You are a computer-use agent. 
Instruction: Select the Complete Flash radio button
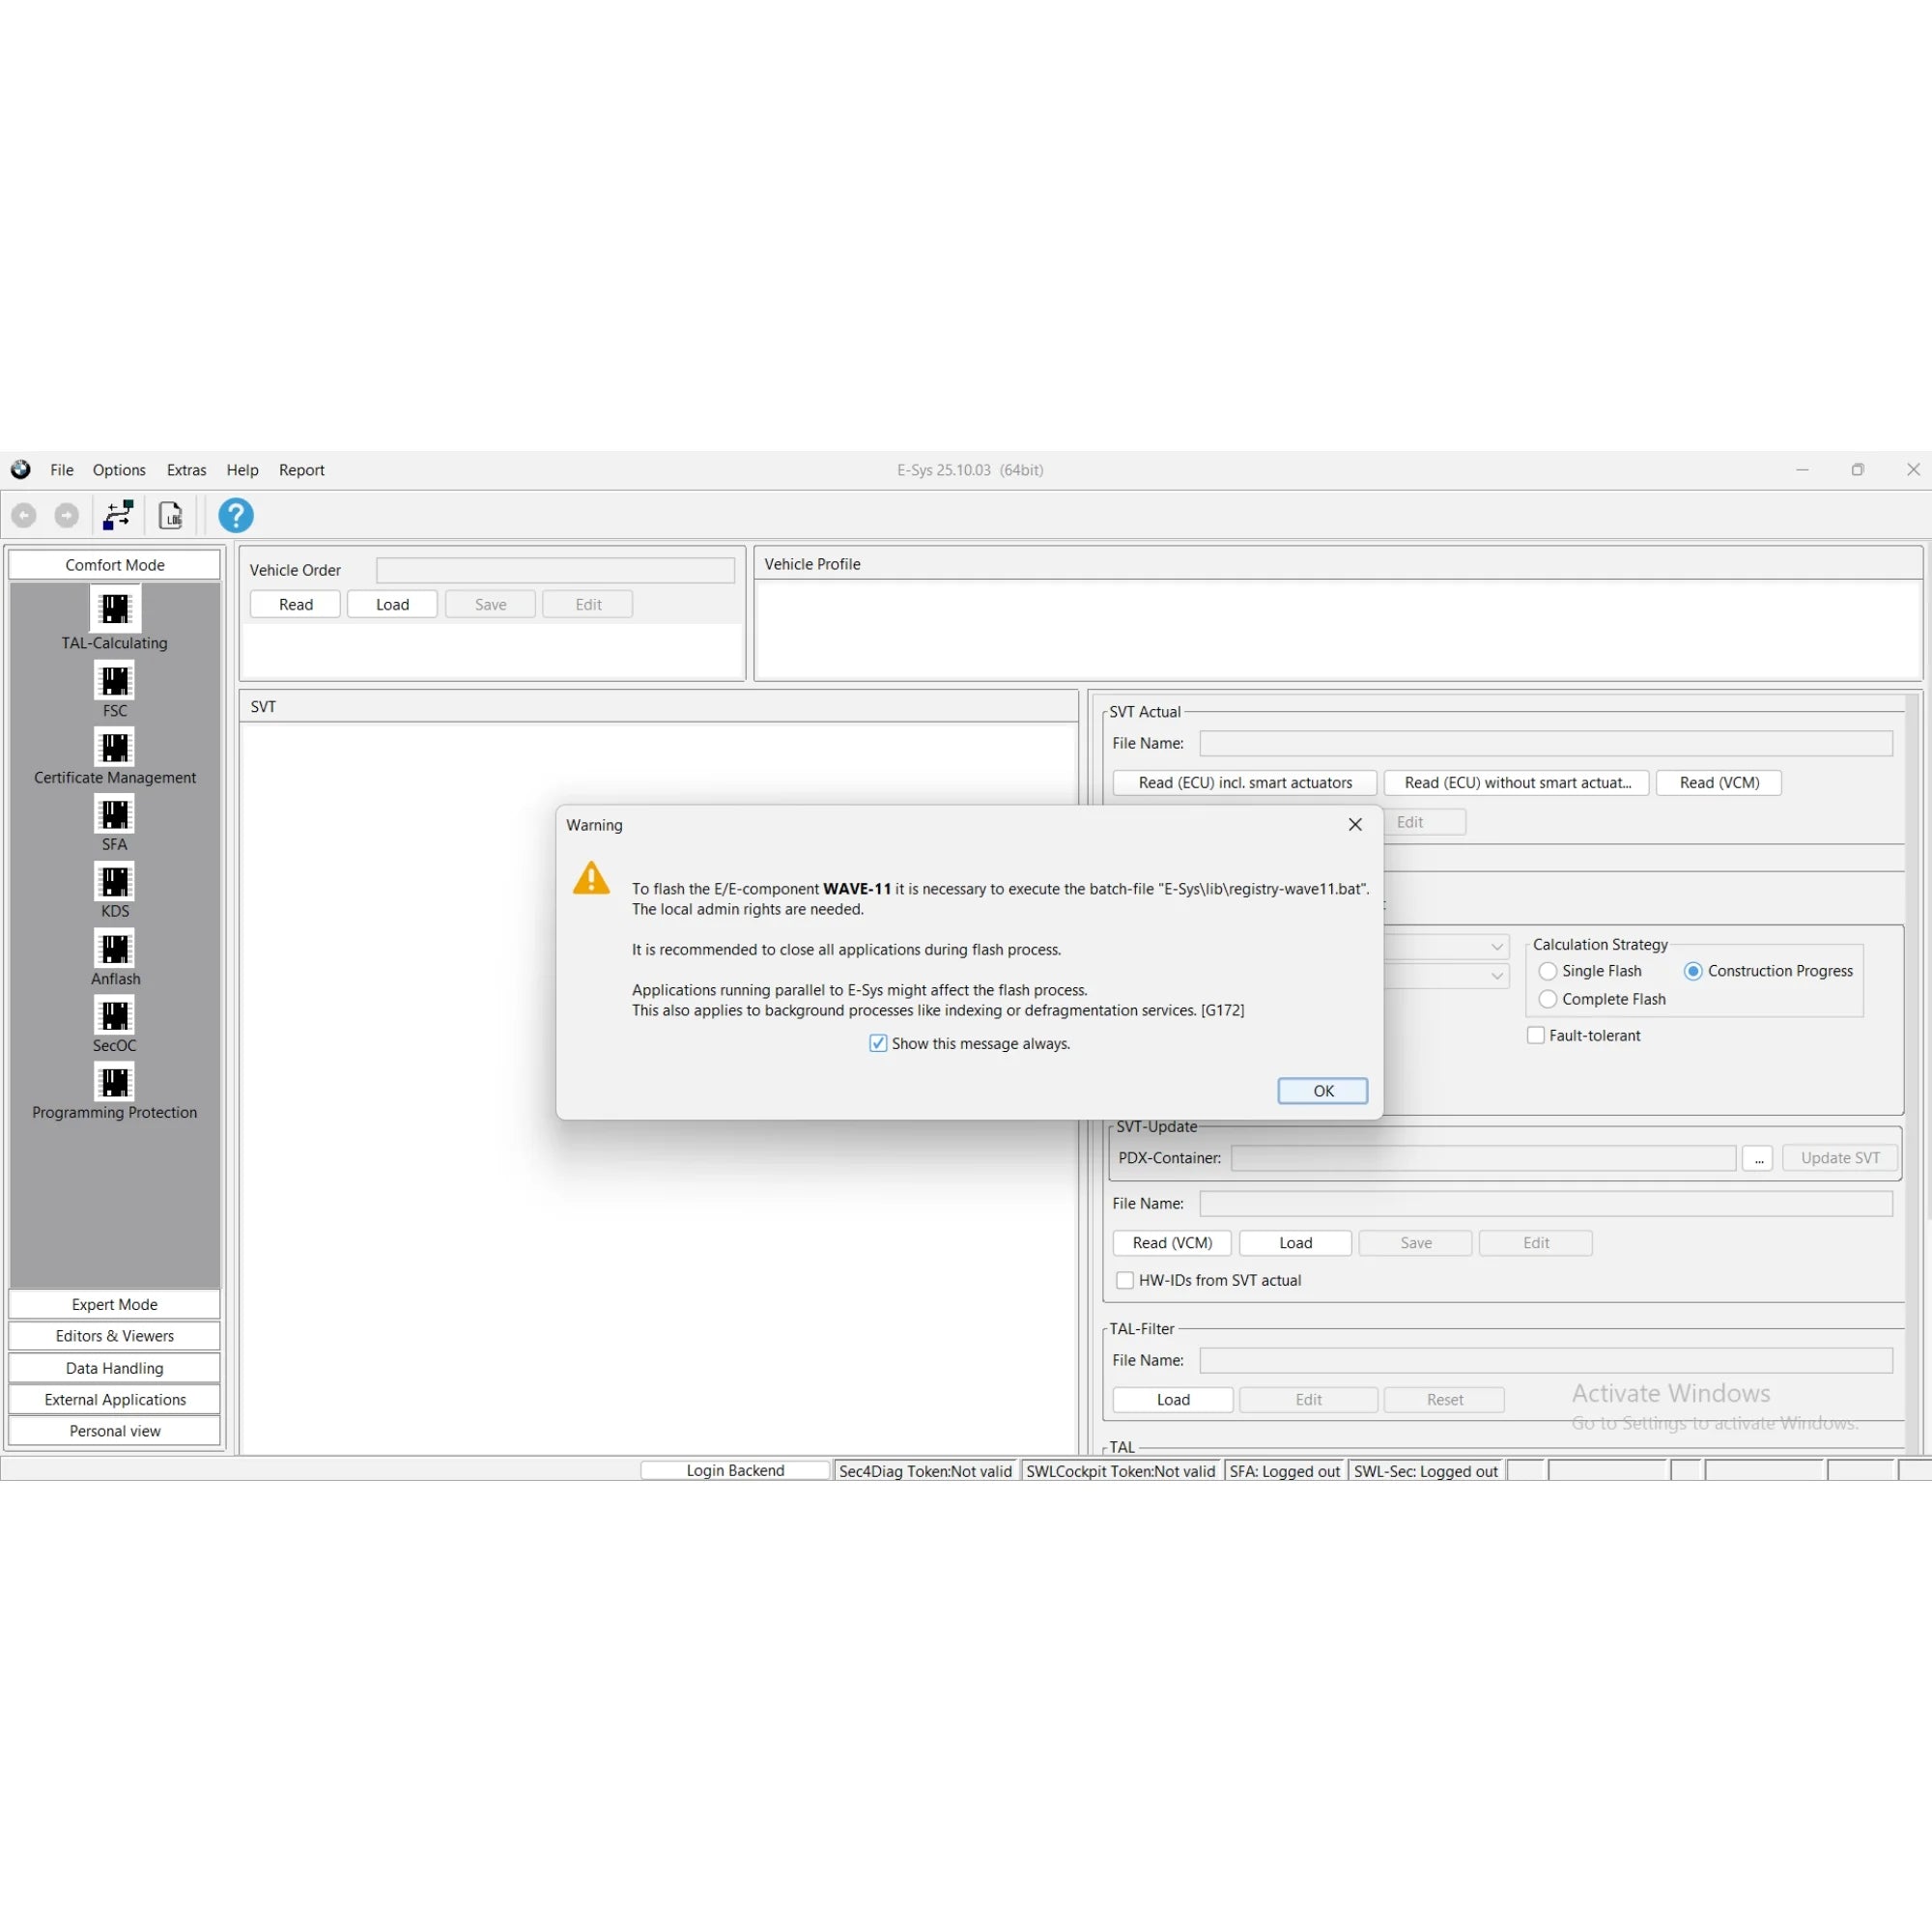[1548, 999]
